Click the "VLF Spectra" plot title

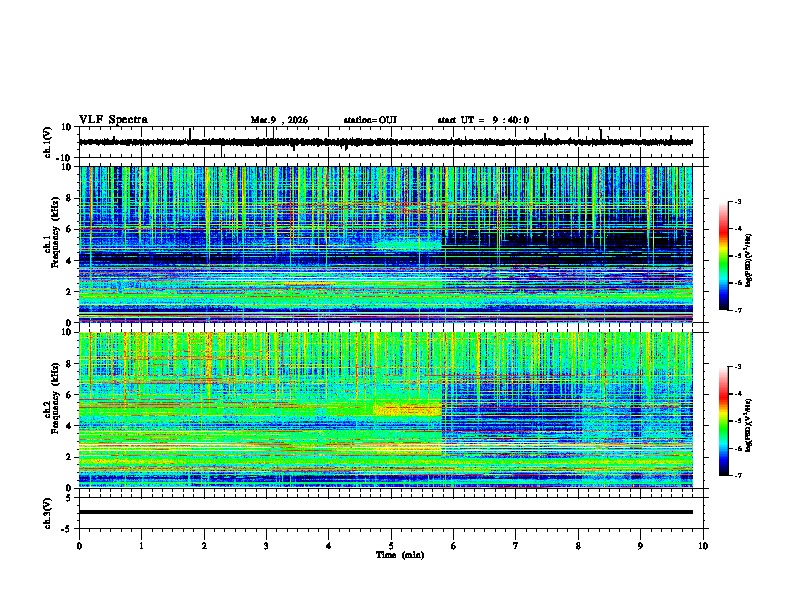[113, 120]
